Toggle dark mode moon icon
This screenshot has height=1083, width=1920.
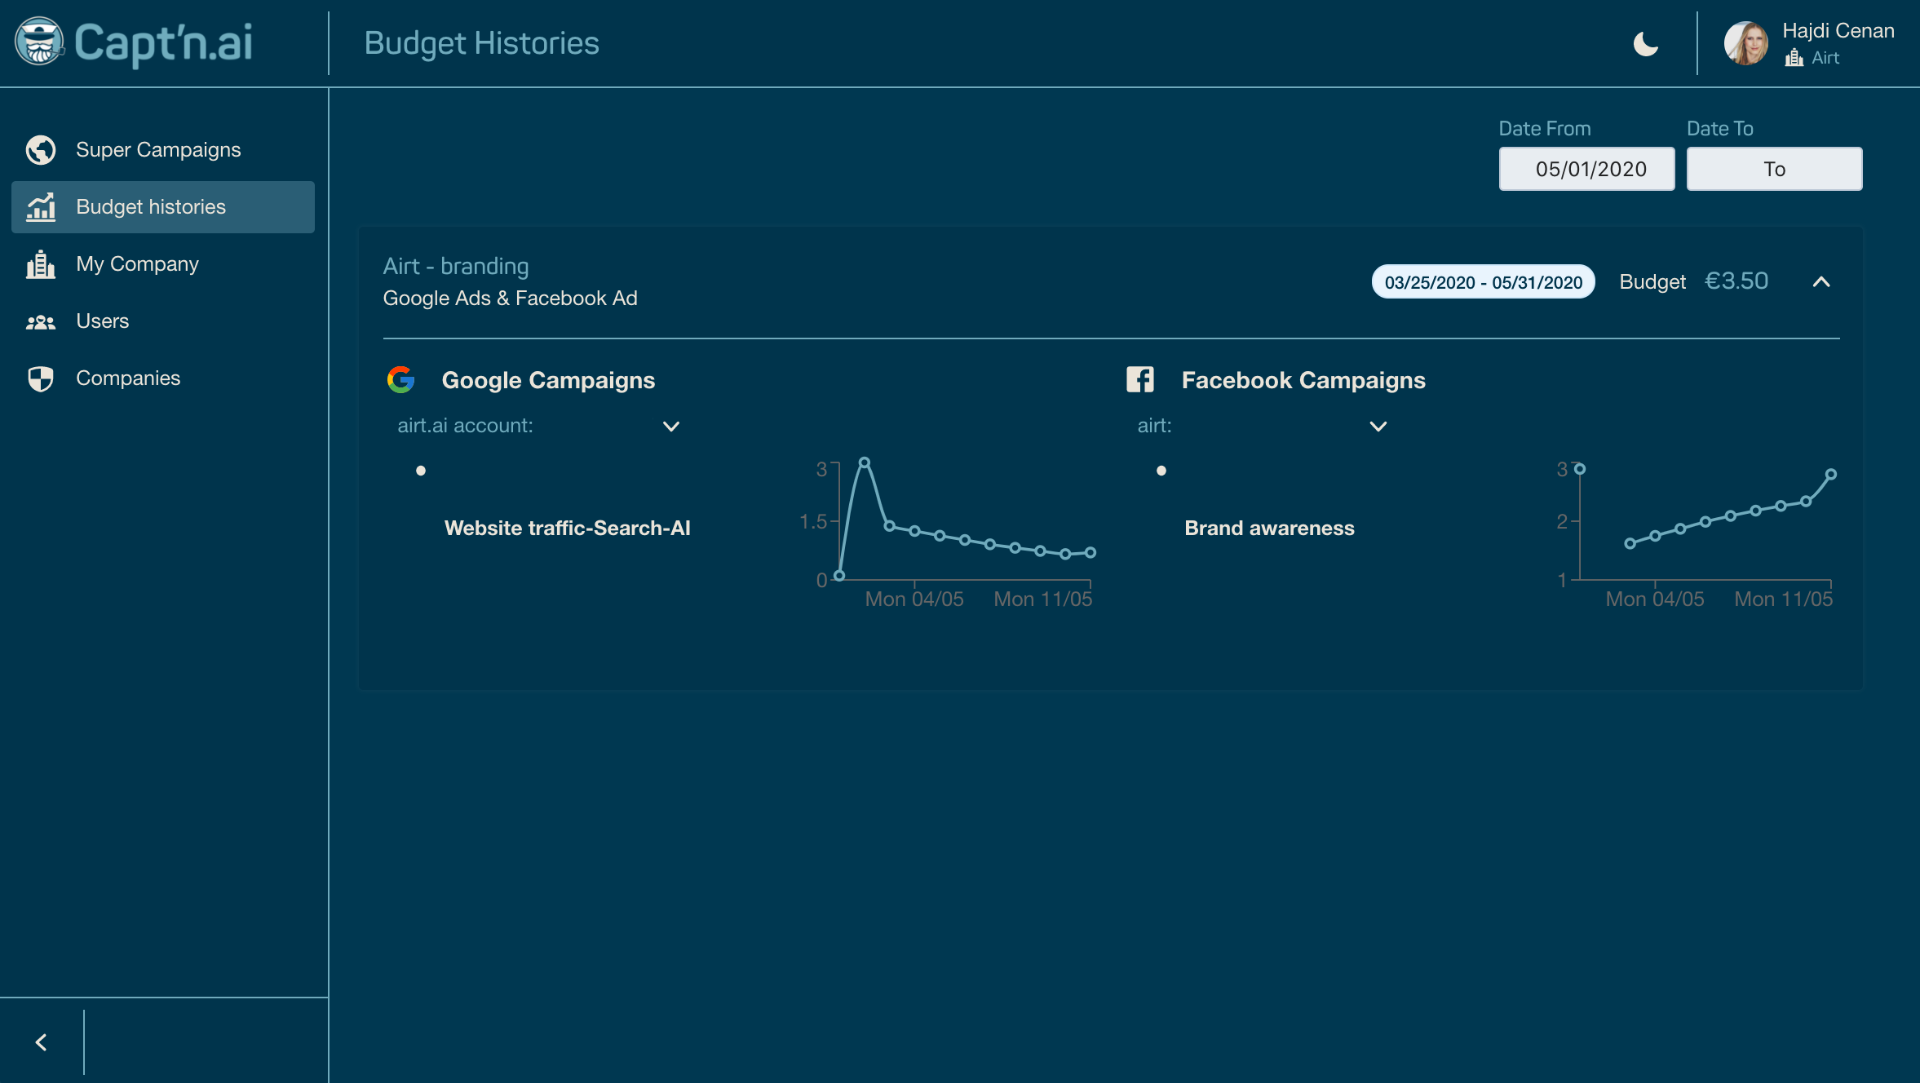tap(1645, 44)
